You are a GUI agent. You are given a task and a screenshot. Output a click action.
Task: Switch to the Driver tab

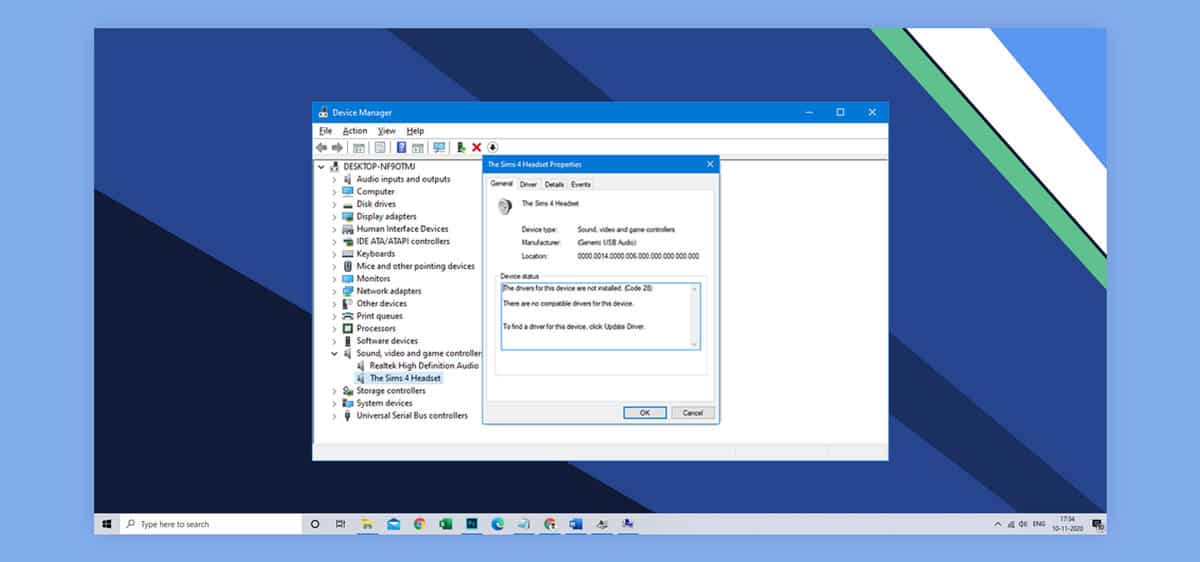528,184
